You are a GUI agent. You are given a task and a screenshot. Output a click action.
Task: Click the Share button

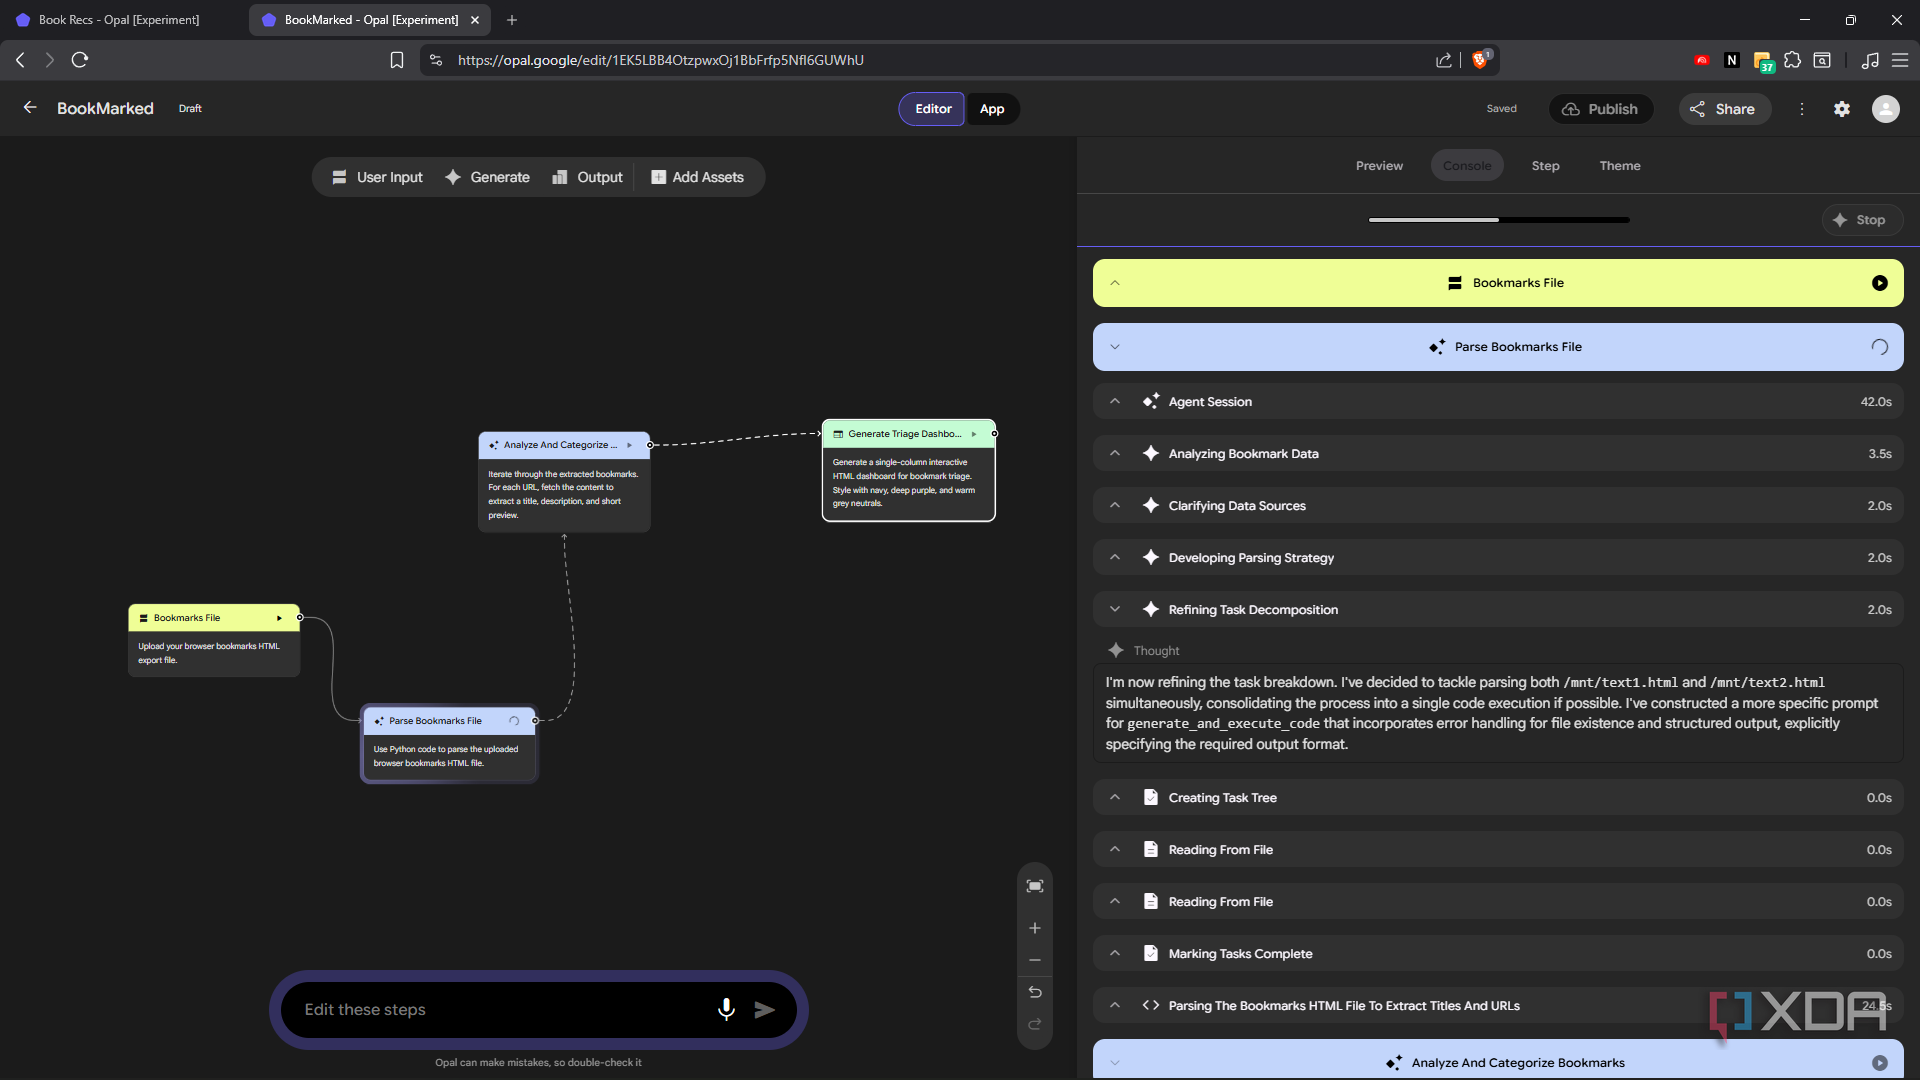(x=1724, y=109)
